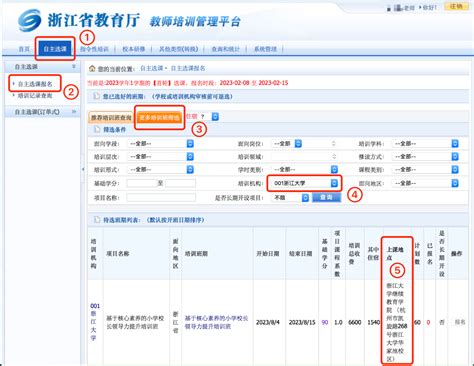Click the 项目课程系数 value 1.0
Screen dimensions: 474x366
point(338,322)
